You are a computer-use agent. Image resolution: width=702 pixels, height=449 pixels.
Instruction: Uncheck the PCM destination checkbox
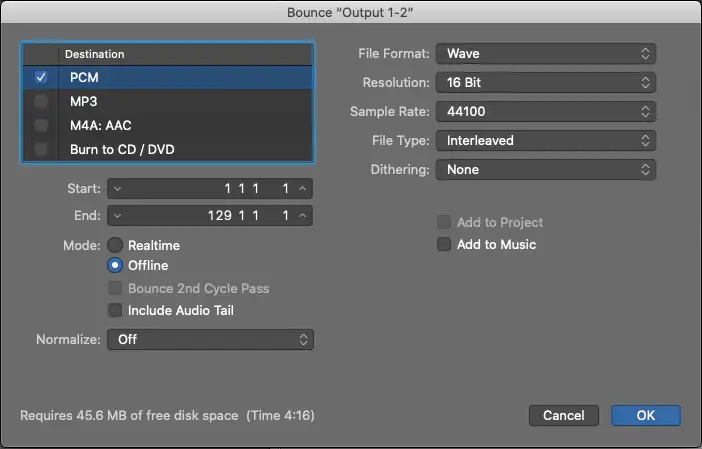(x=41, y=77)
